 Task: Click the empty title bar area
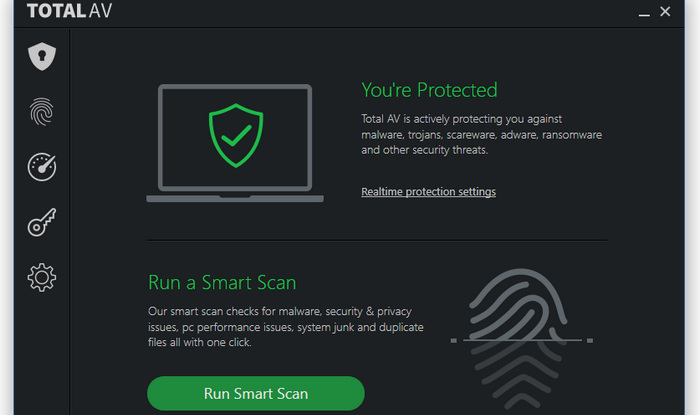[x=375, y=12]
